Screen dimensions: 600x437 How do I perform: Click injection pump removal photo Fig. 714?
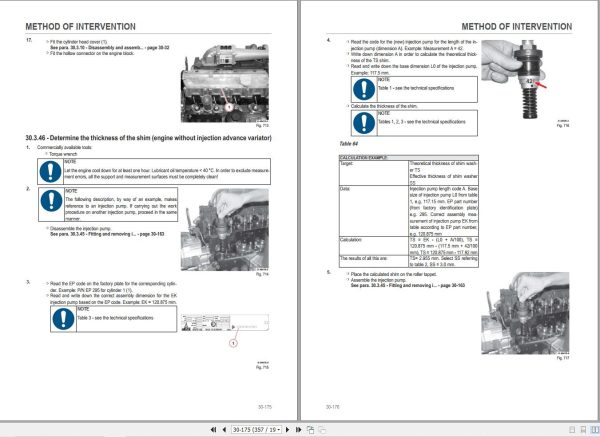(x=225, y=230)
